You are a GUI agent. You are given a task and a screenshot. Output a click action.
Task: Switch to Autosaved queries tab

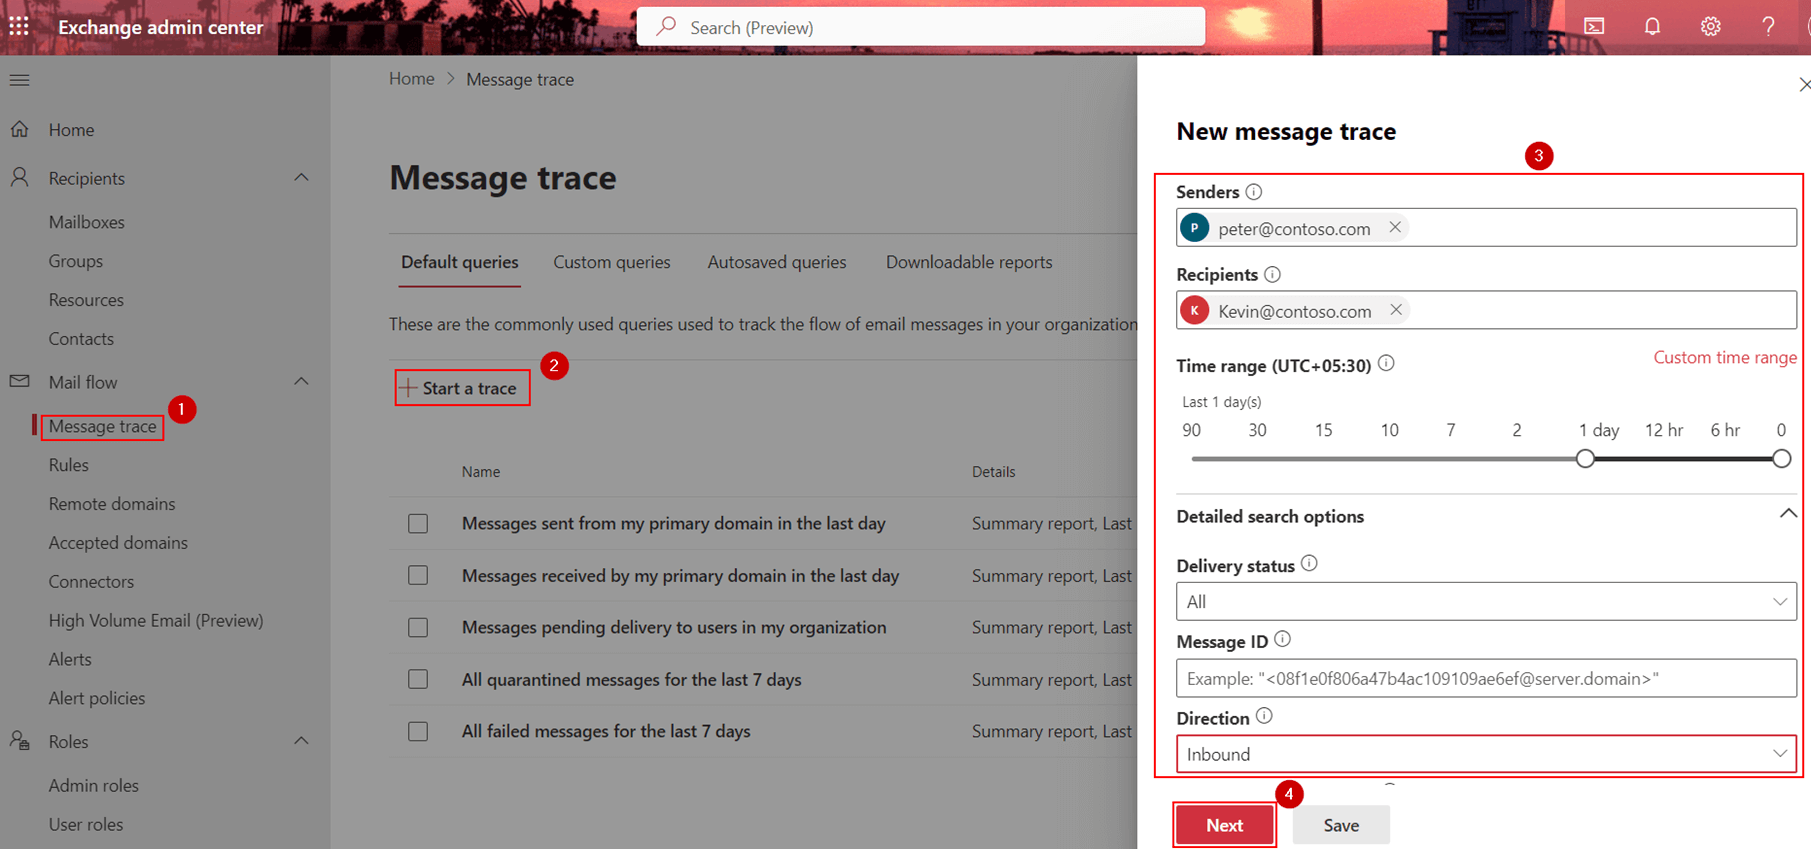(777, 262)
